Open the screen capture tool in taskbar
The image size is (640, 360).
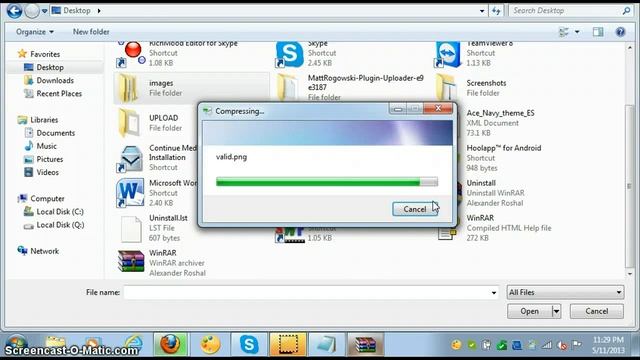pyautogui.click(x=288, y=344)
